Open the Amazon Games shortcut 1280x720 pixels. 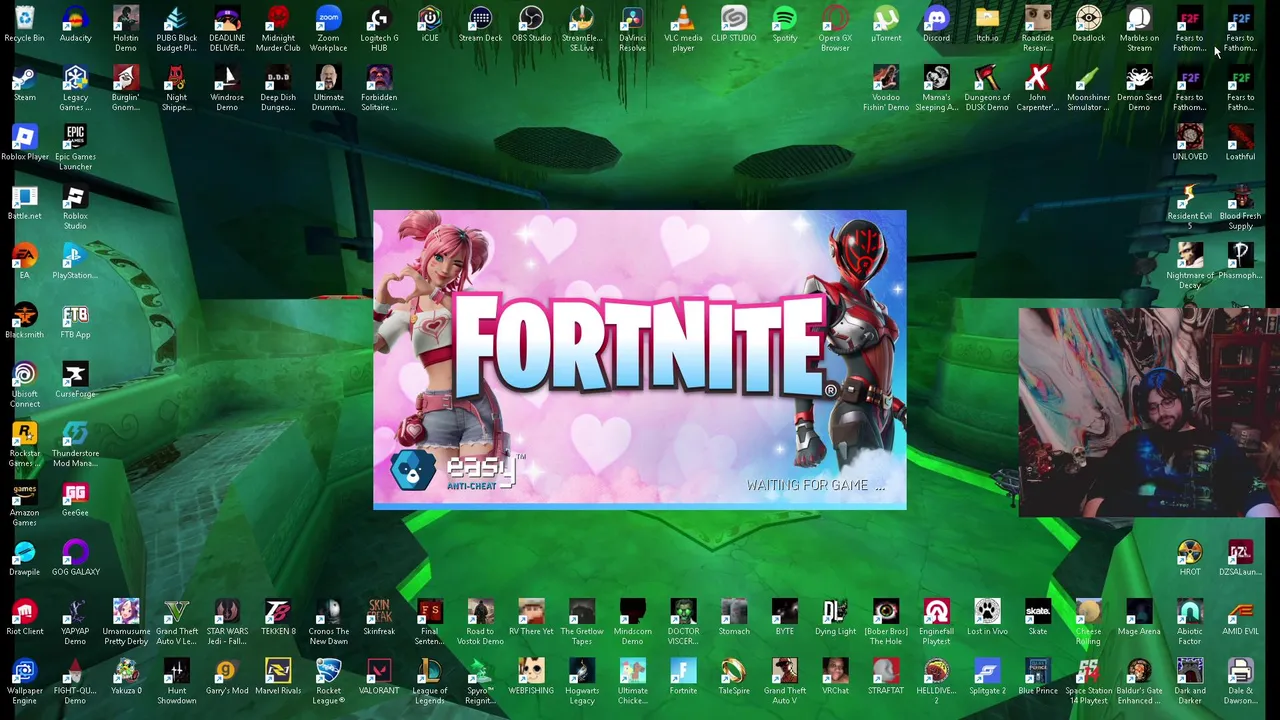click(x=24, y=504)
